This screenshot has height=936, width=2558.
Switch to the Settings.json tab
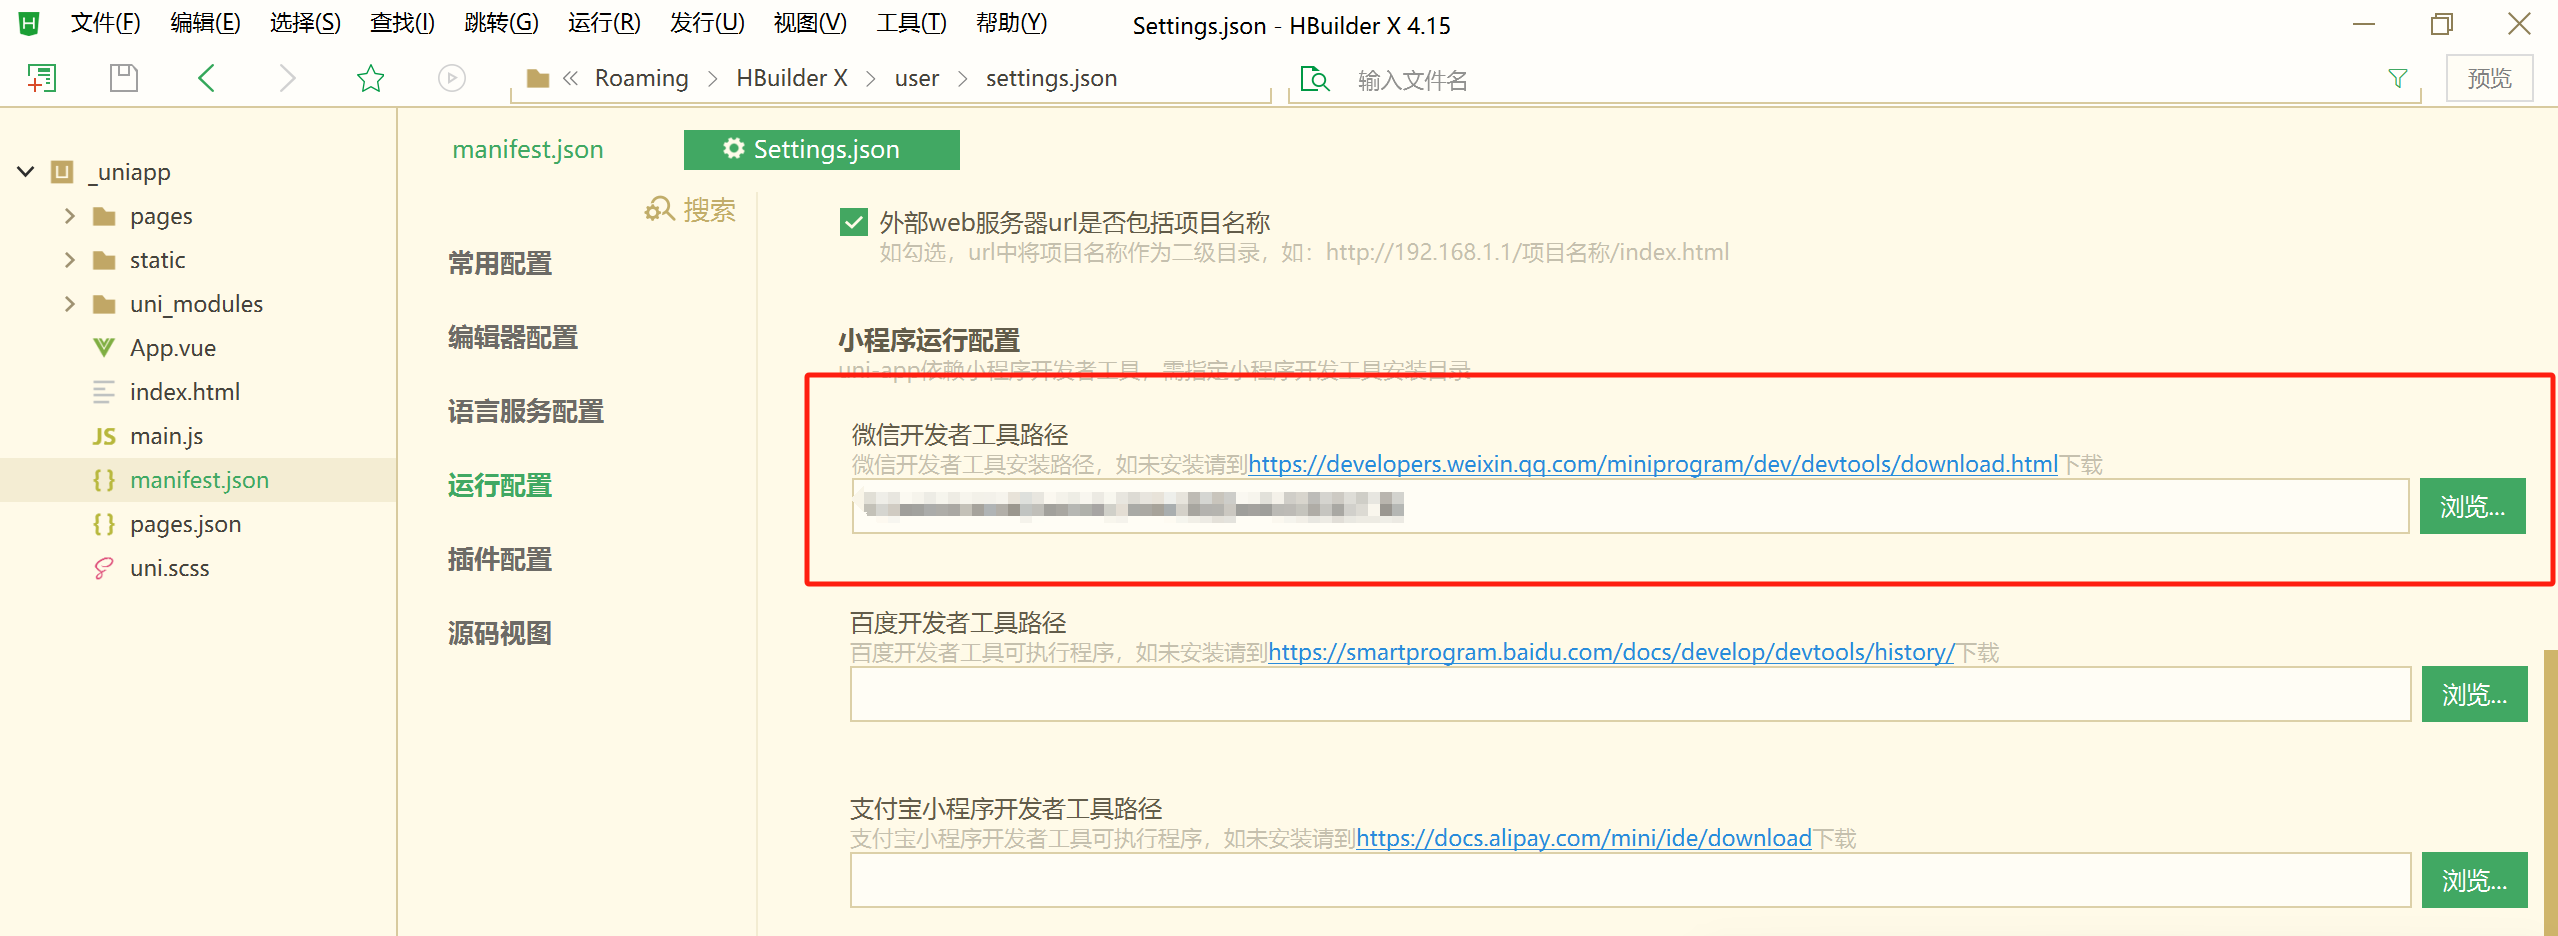point(822,149)
